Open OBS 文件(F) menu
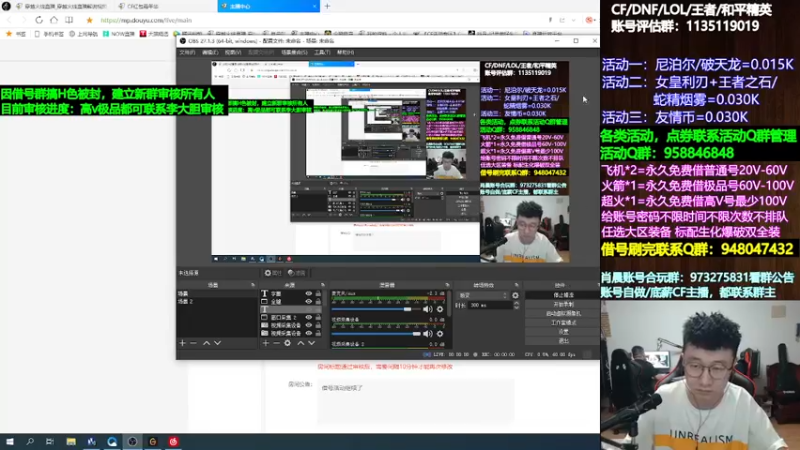 (187, 53)
